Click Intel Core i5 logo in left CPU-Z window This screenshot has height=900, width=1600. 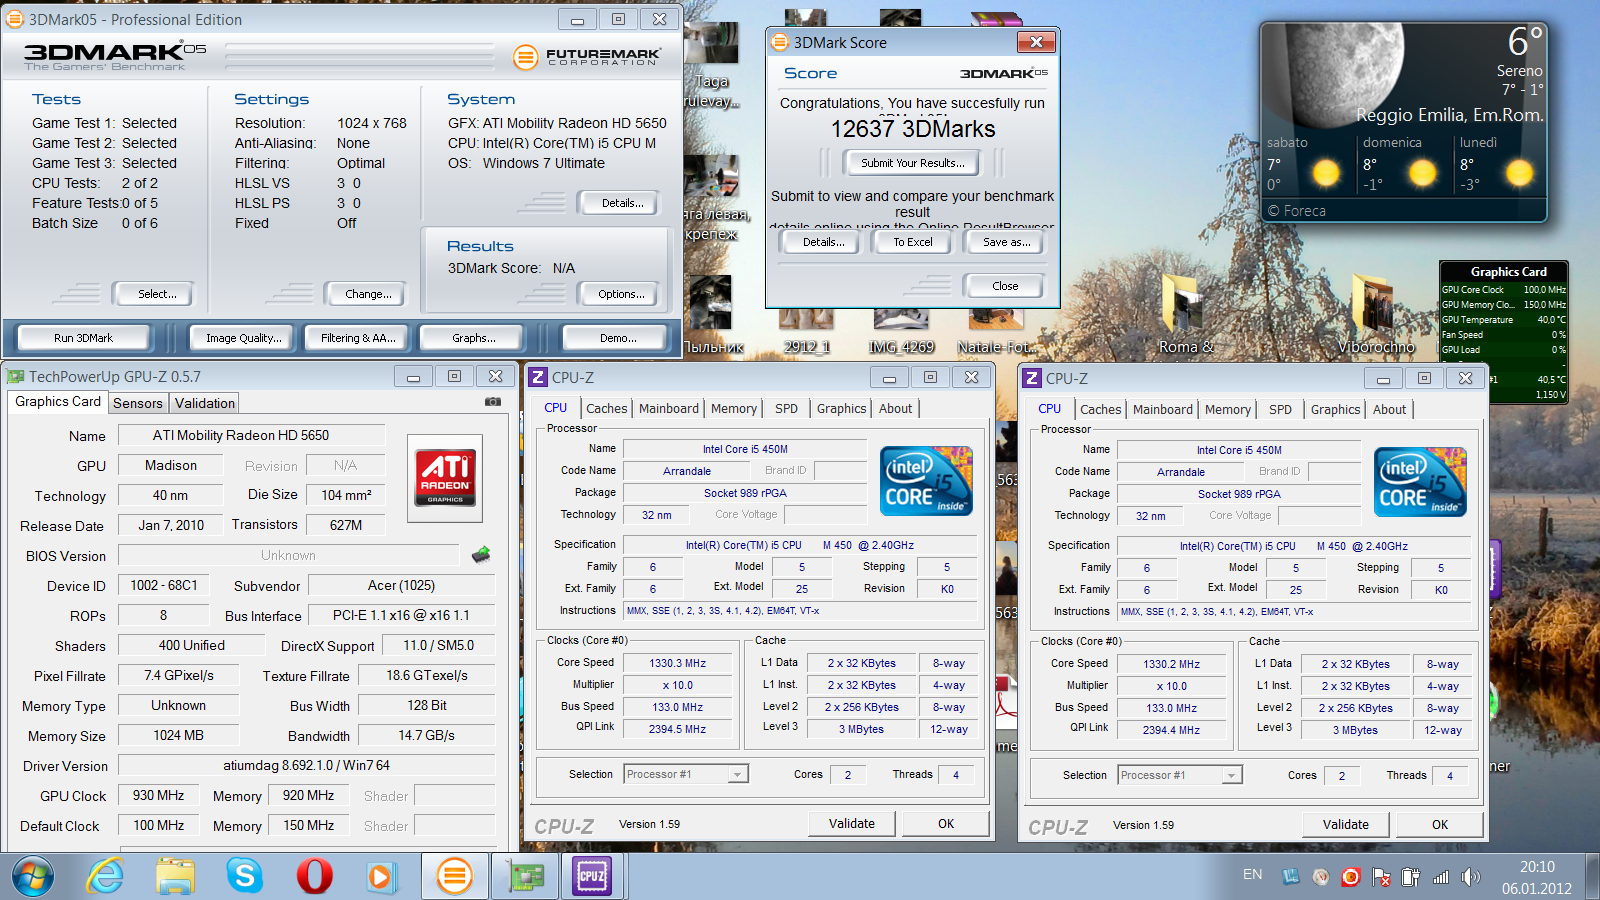(926, 481)
